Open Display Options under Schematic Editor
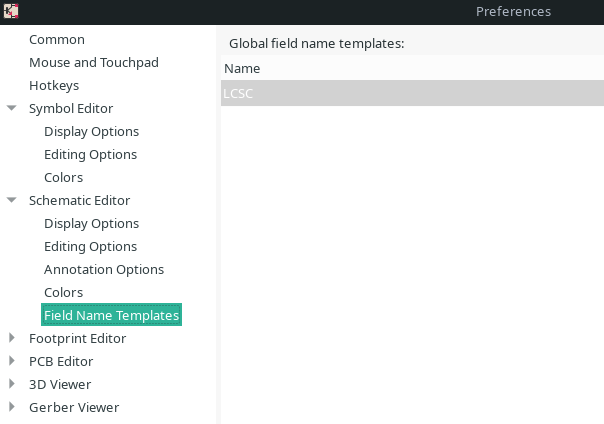The width and height of the screenshot is (604, 424). [x=91, y=224]
